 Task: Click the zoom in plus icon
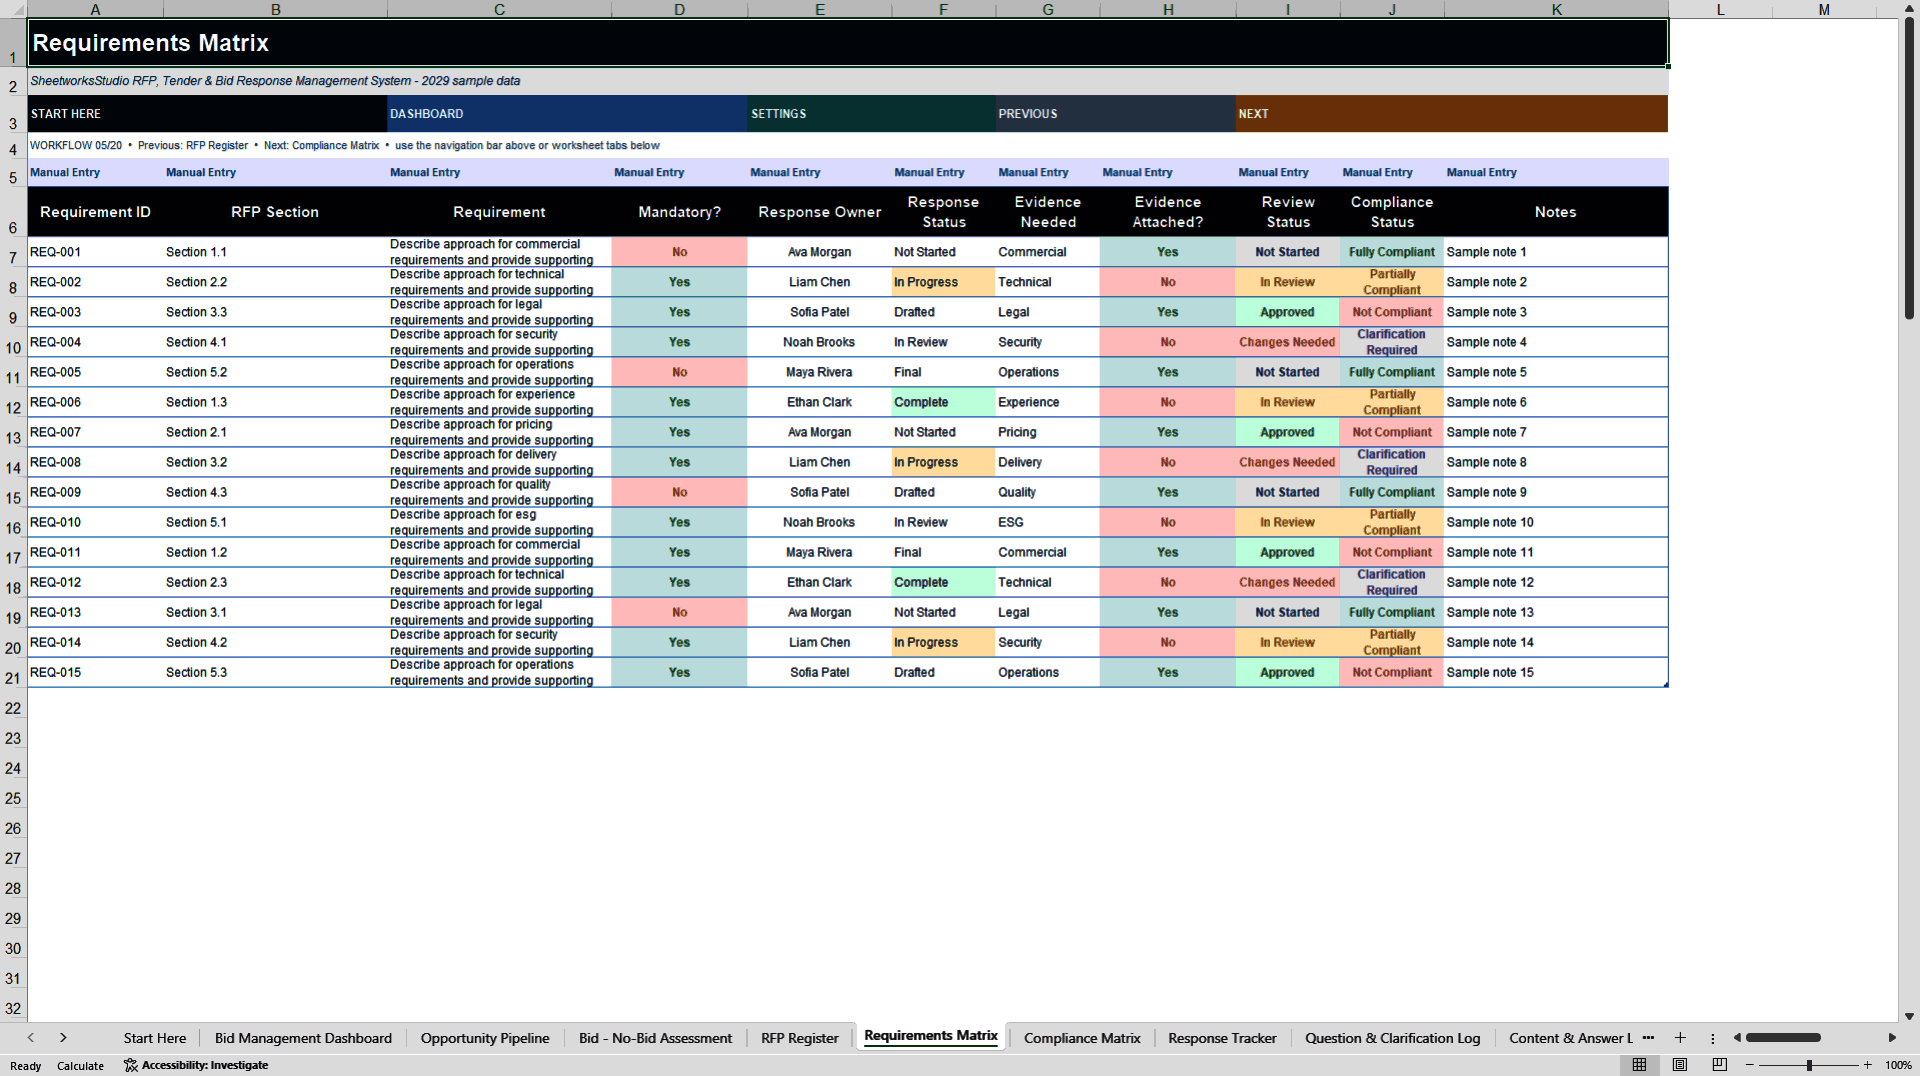pos(1867,1065)
